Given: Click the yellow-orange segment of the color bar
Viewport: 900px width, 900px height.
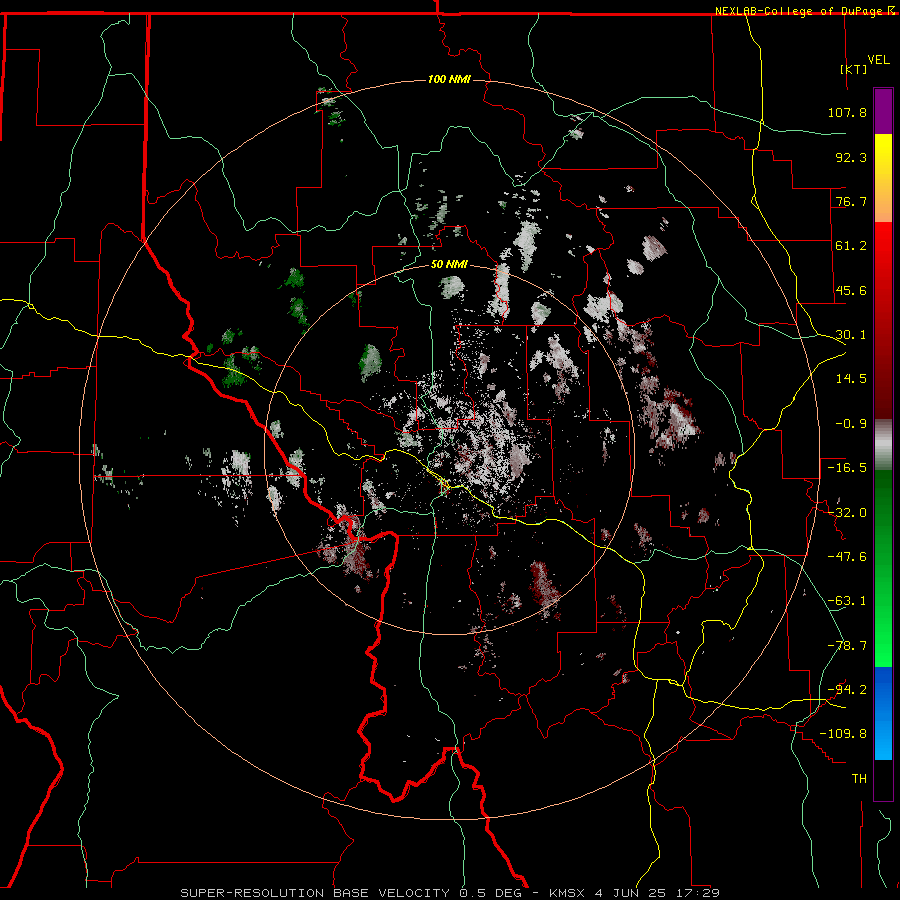Looking at the screenshot, I should pos(883,178).
